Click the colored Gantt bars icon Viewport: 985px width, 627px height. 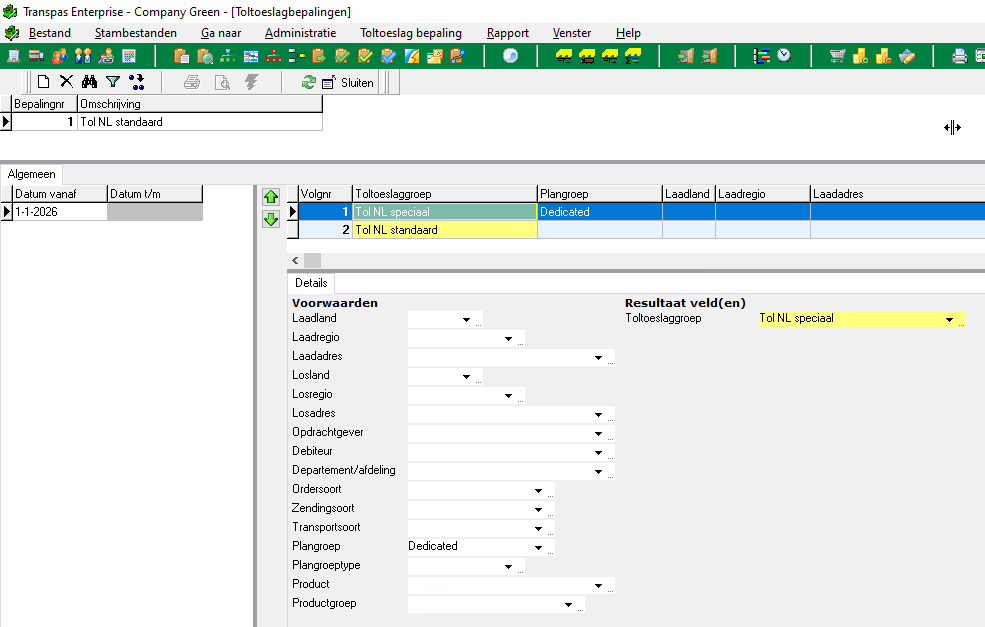tap(762, 57)
